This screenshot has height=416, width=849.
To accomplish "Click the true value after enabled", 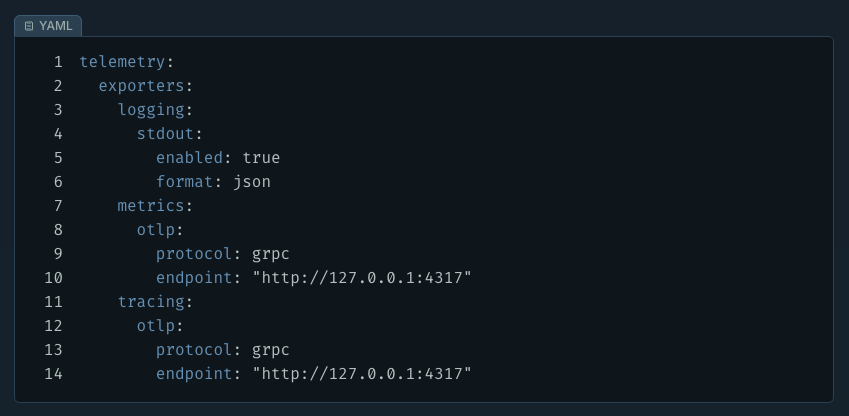I will [x=261, y=158].
